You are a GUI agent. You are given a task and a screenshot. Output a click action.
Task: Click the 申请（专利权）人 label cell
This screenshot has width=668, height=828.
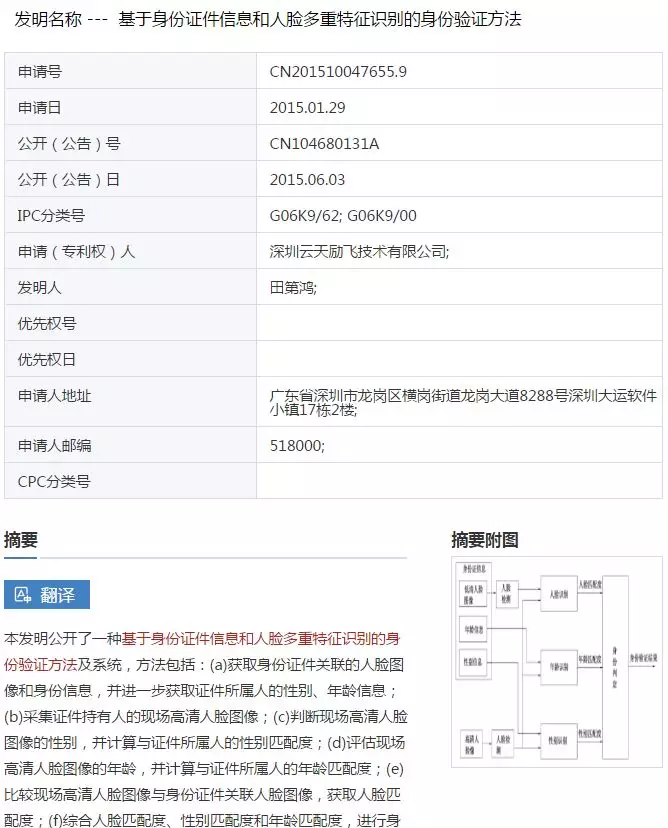130,250
